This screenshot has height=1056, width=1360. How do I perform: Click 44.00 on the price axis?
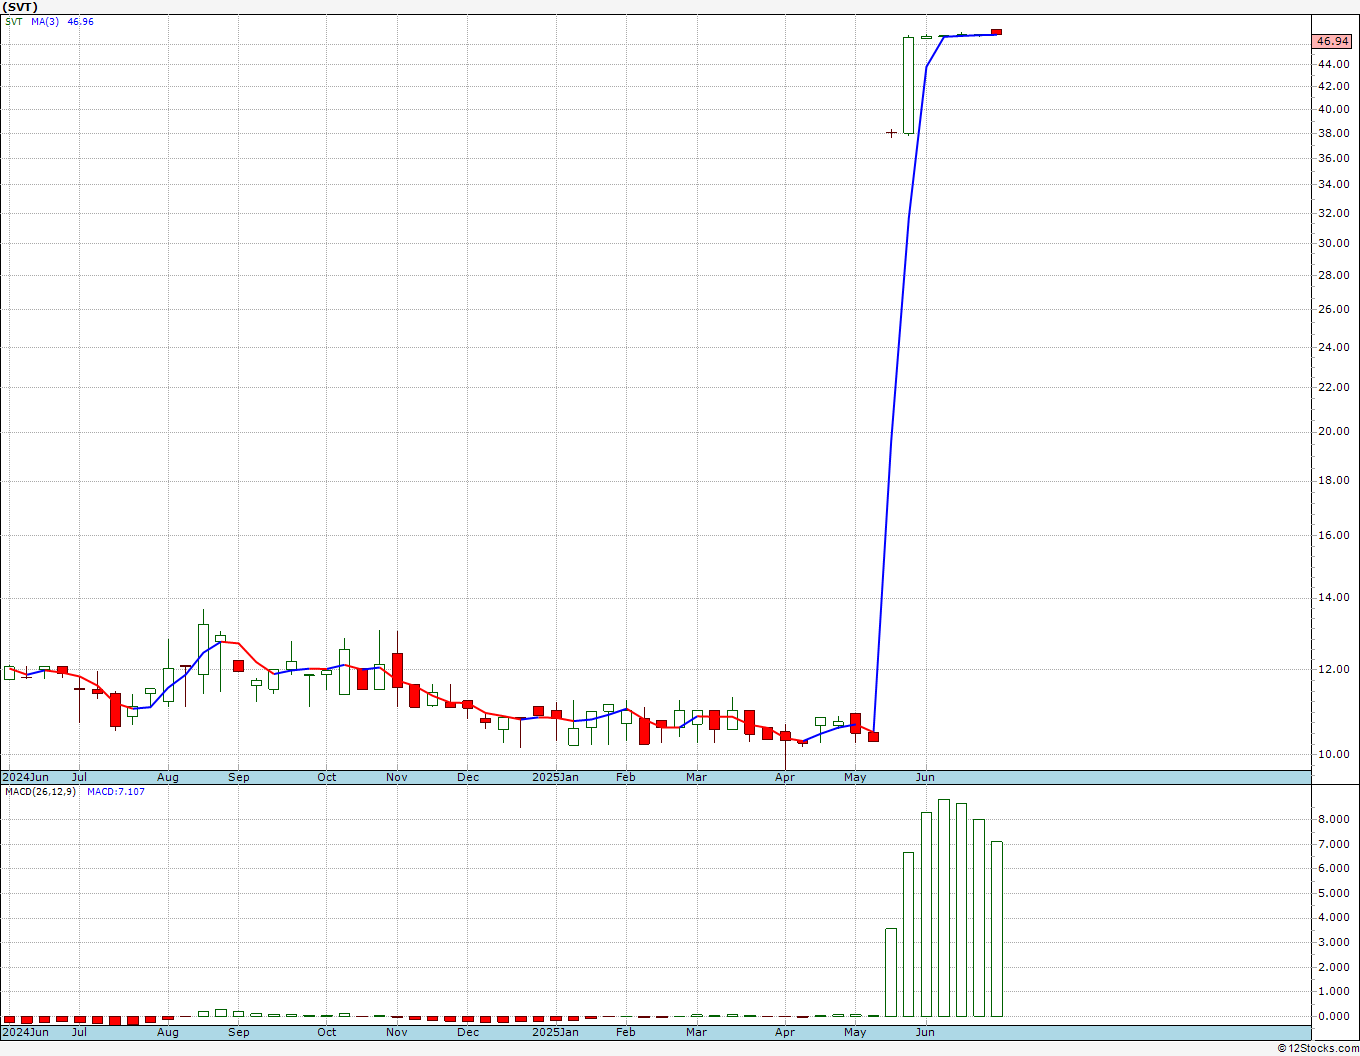click(x=1332, y=64)
